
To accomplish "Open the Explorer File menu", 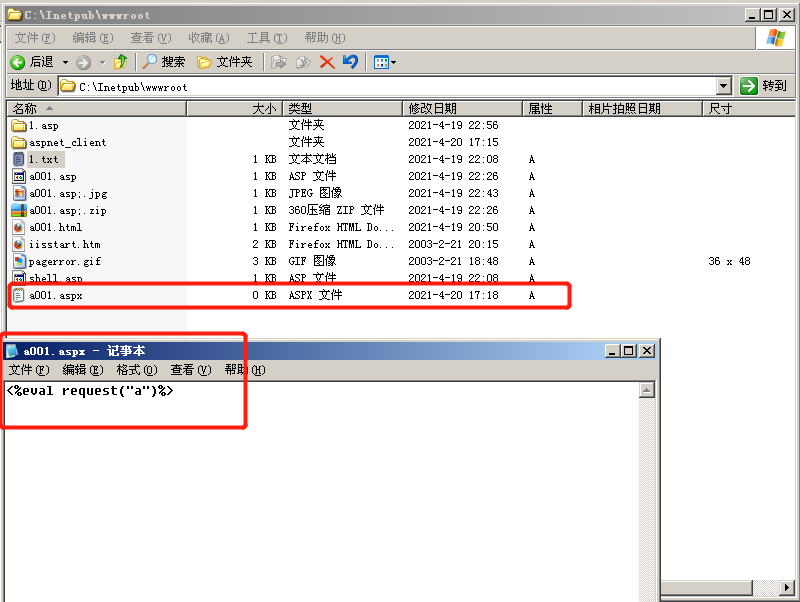I will 35,38.
